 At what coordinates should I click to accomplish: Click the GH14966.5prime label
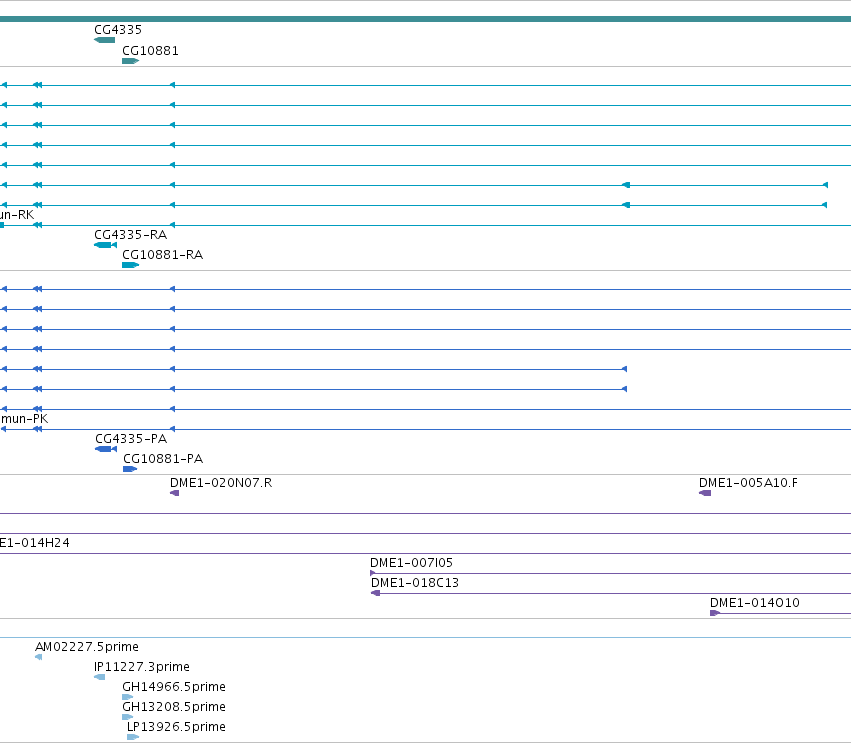pos(174,687)
